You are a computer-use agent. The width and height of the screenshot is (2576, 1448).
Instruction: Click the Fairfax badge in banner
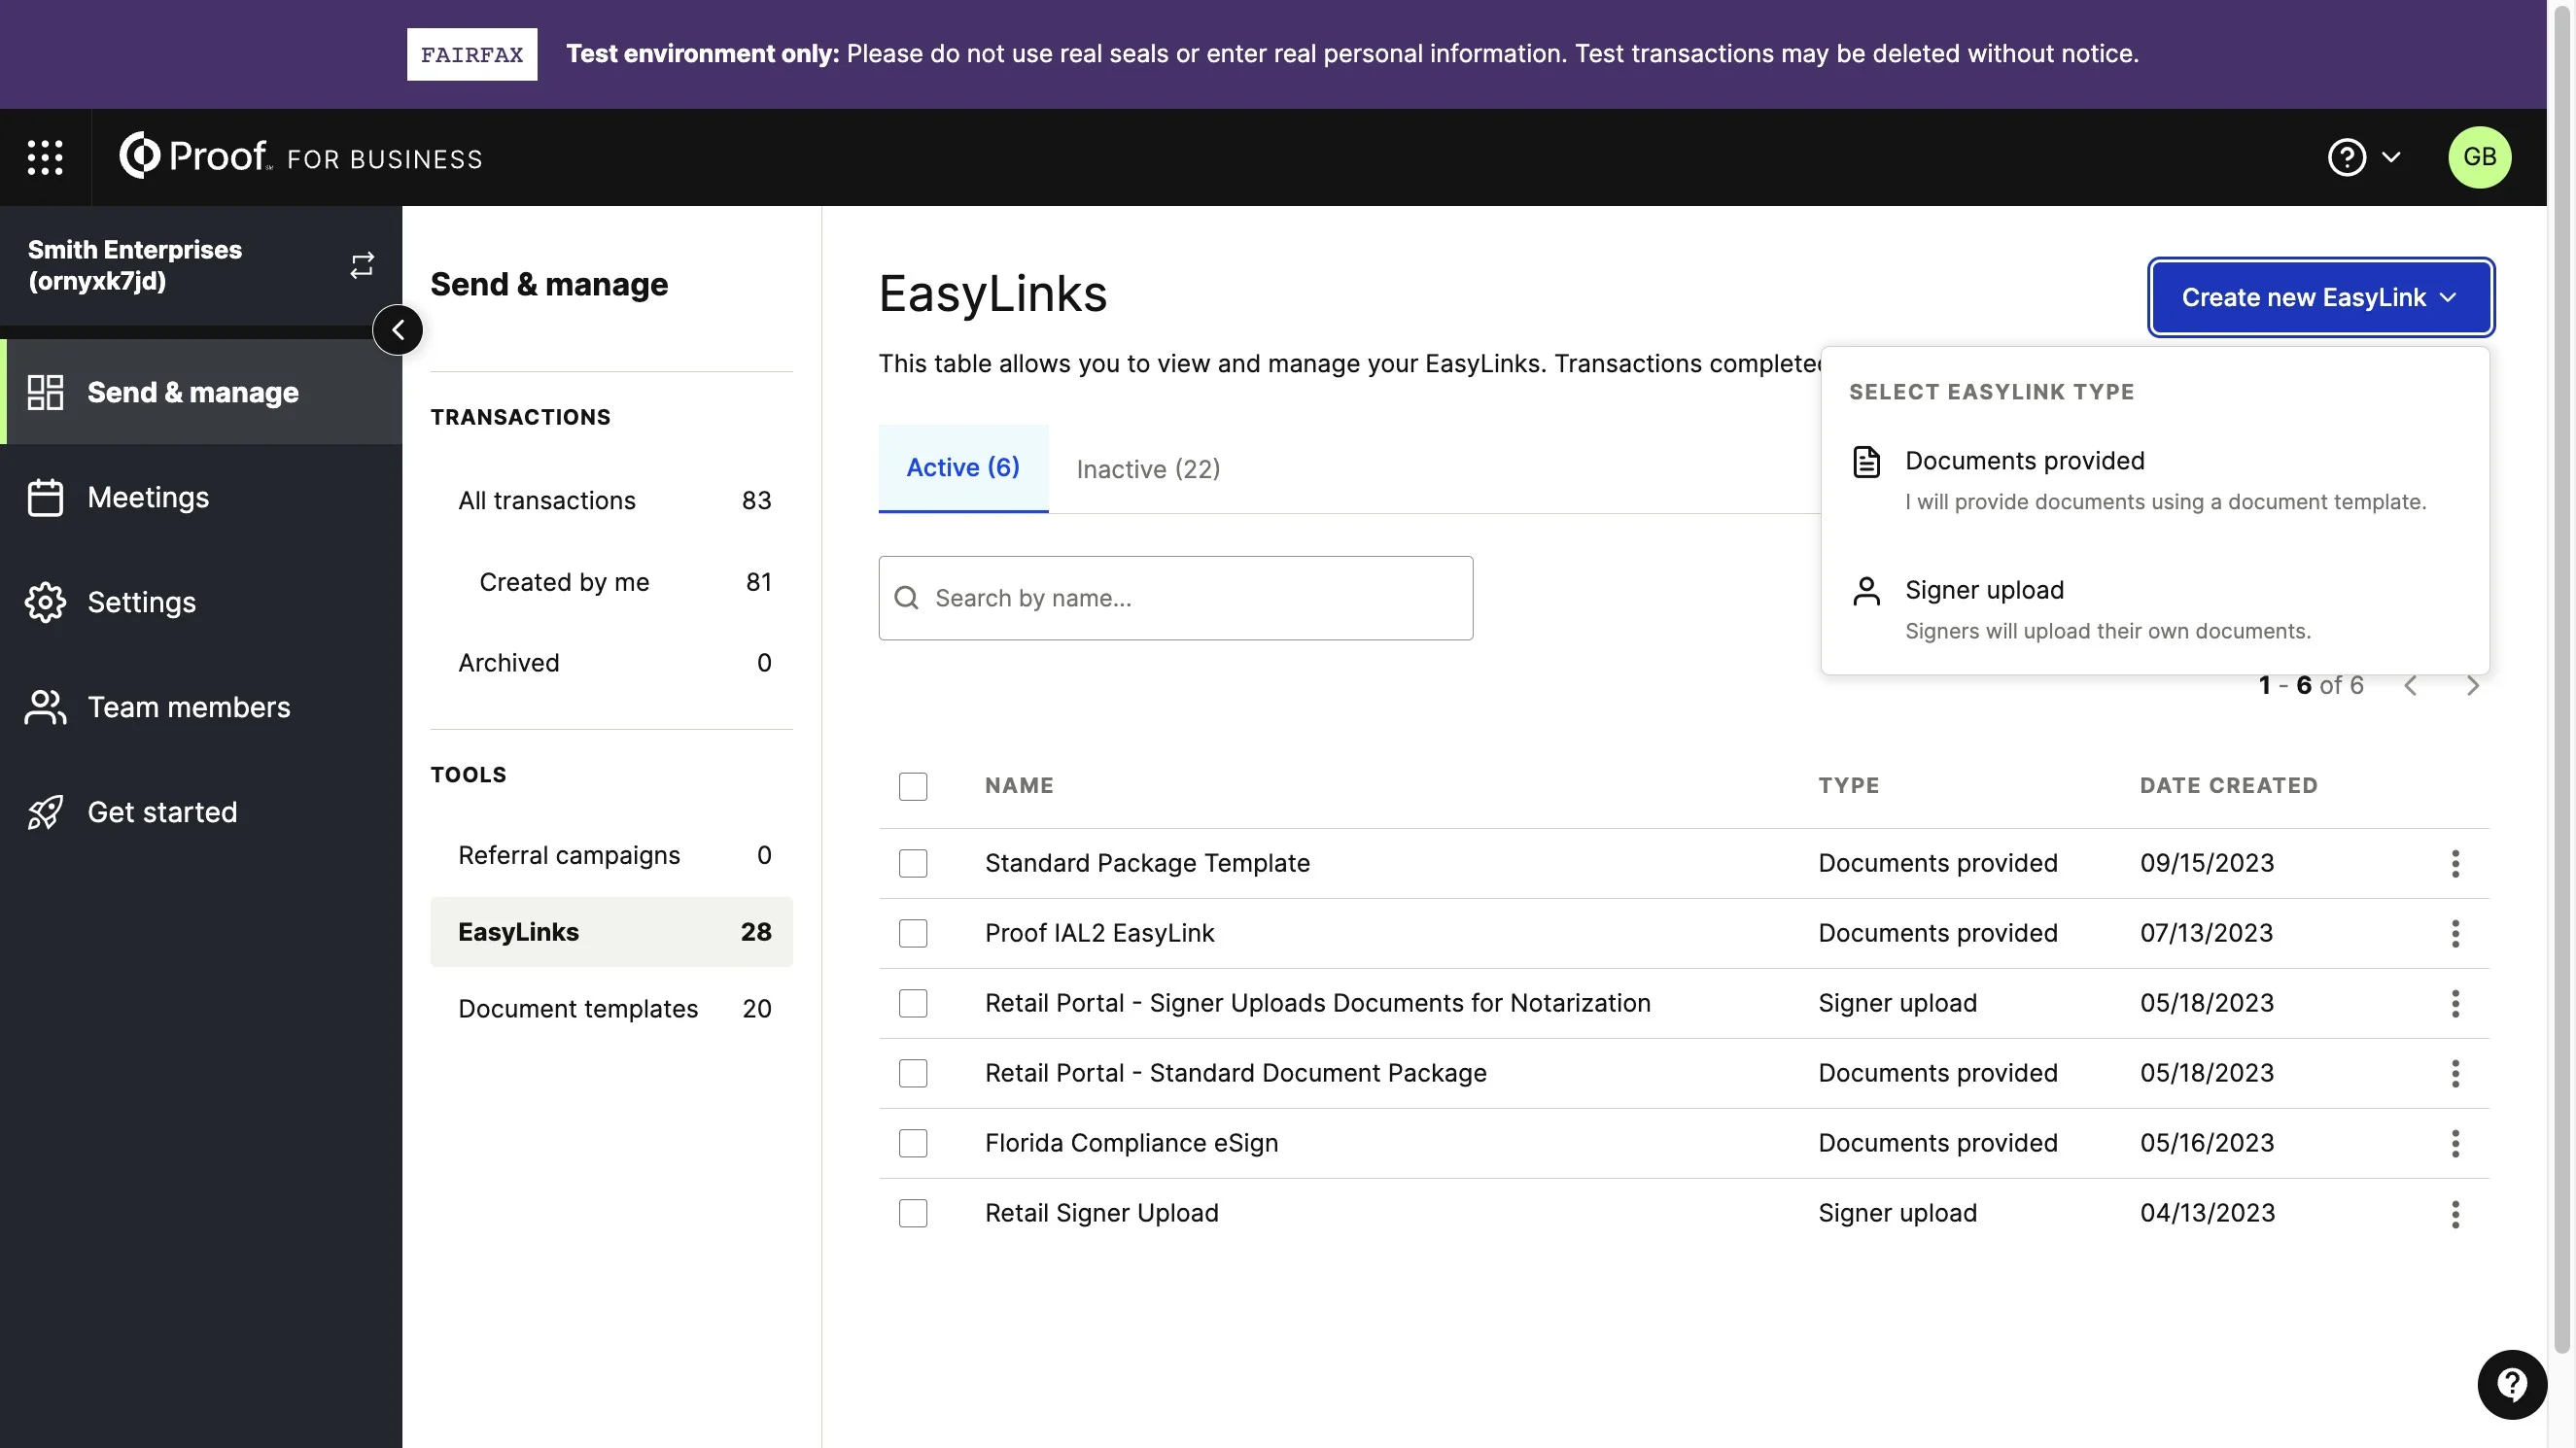coord(472,54)
